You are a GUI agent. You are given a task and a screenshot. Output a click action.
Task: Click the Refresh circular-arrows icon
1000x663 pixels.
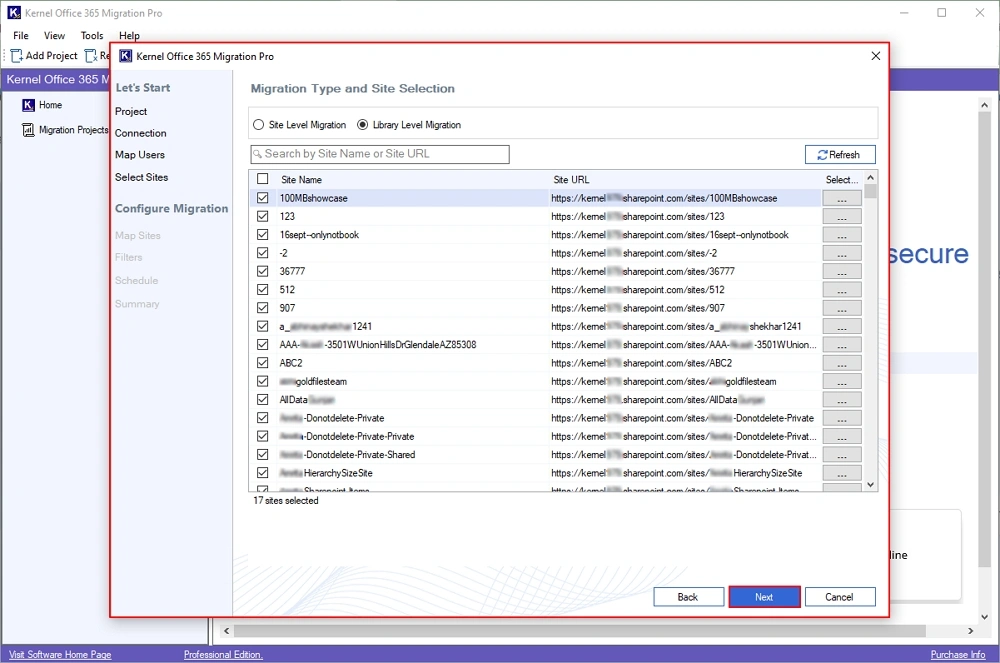tap(822, 154)
